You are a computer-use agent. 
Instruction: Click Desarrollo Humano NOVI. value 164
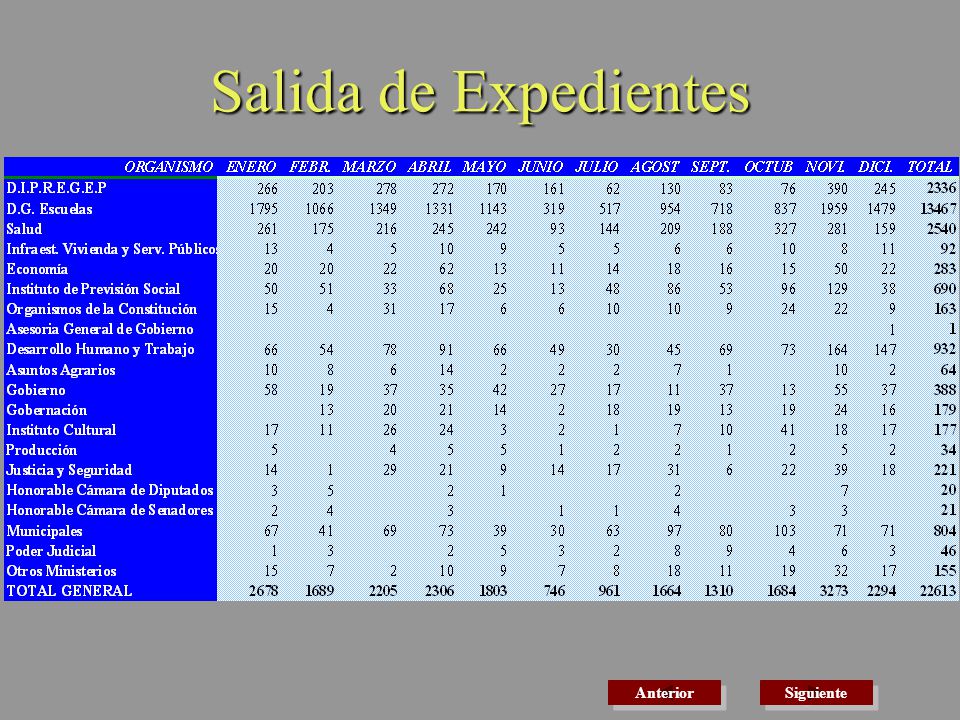tap(837, 350)
